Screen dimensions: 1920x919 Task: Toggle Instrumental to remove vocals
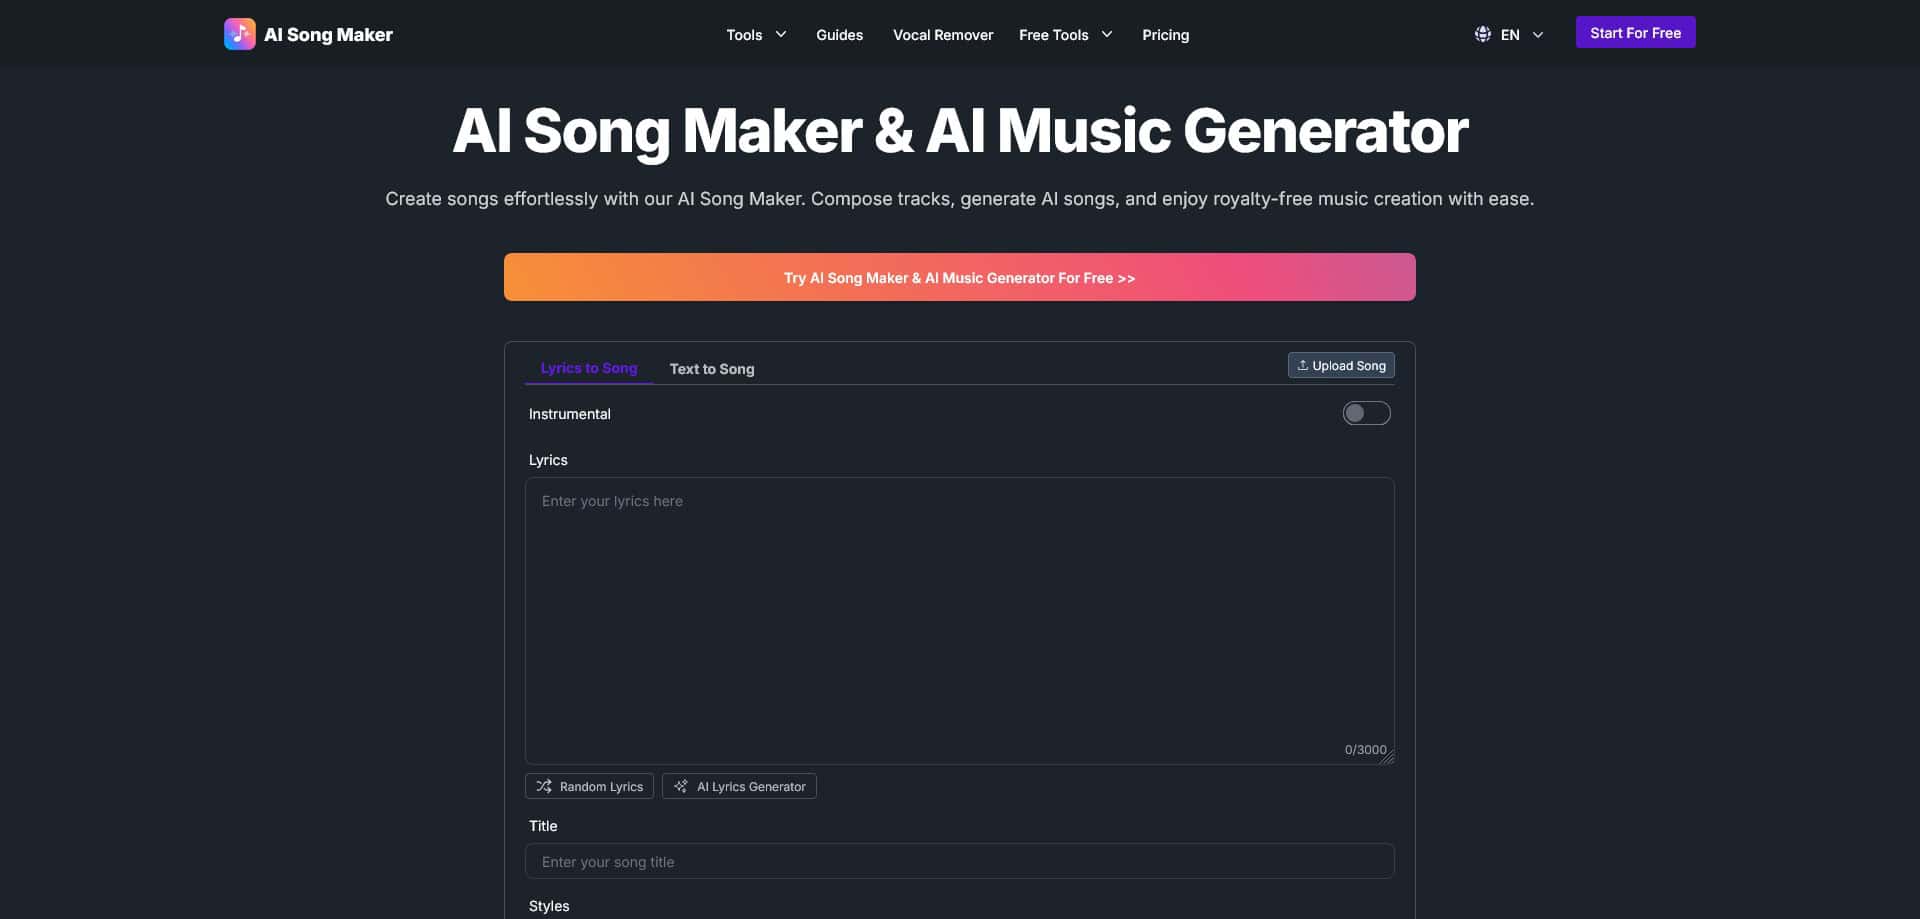coord(1366,413)
